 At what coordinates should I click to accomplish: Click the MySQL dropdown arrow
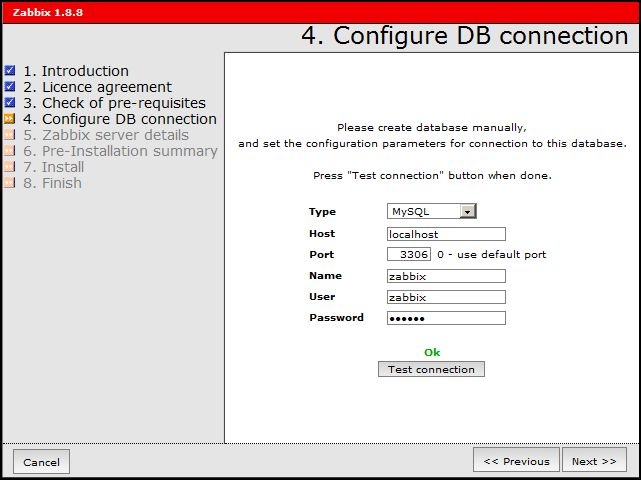(467, 212)
